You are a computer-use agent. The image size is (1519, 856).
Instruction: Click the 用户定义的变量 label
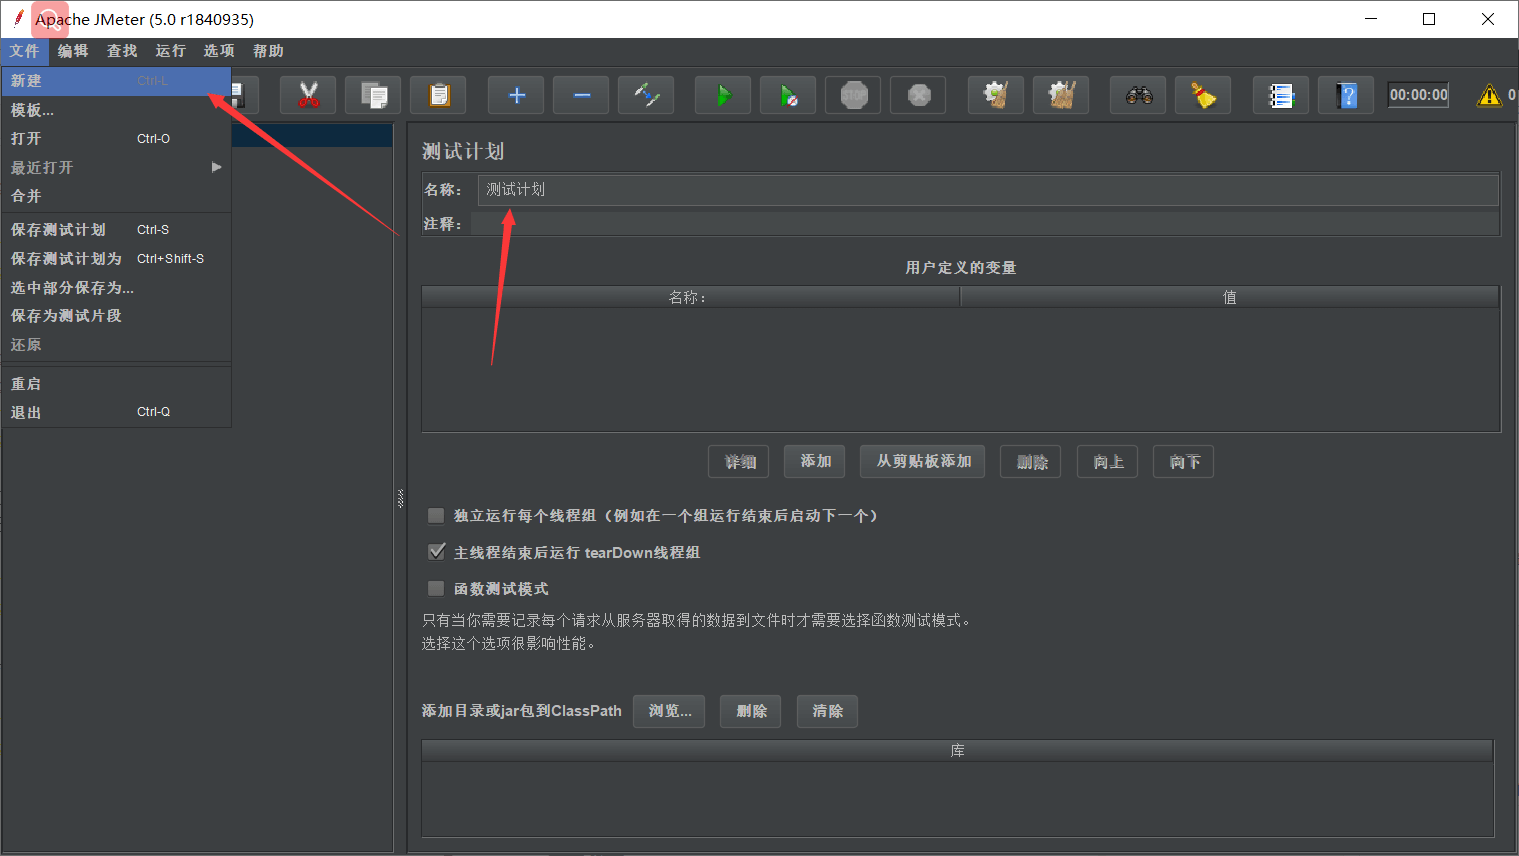960,268
